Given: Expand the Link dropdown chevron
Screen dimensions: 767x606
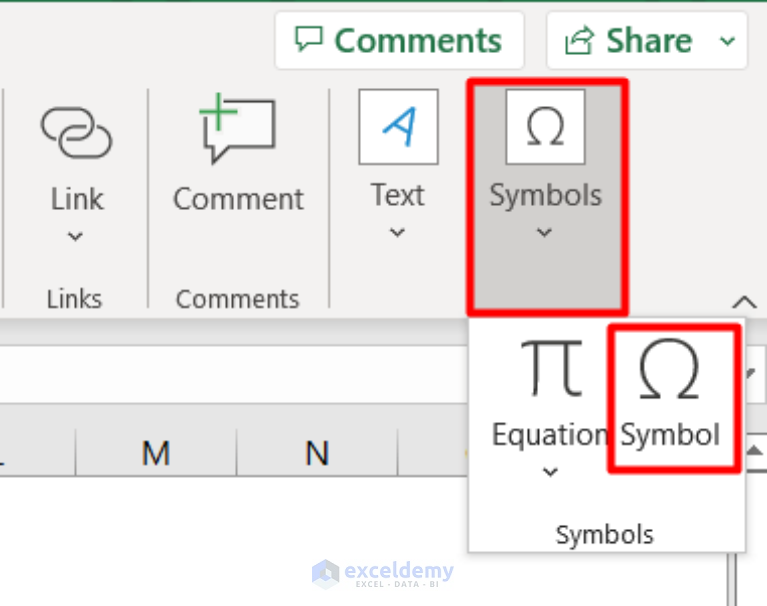Looking at the screenshot, I should [75, 237].
